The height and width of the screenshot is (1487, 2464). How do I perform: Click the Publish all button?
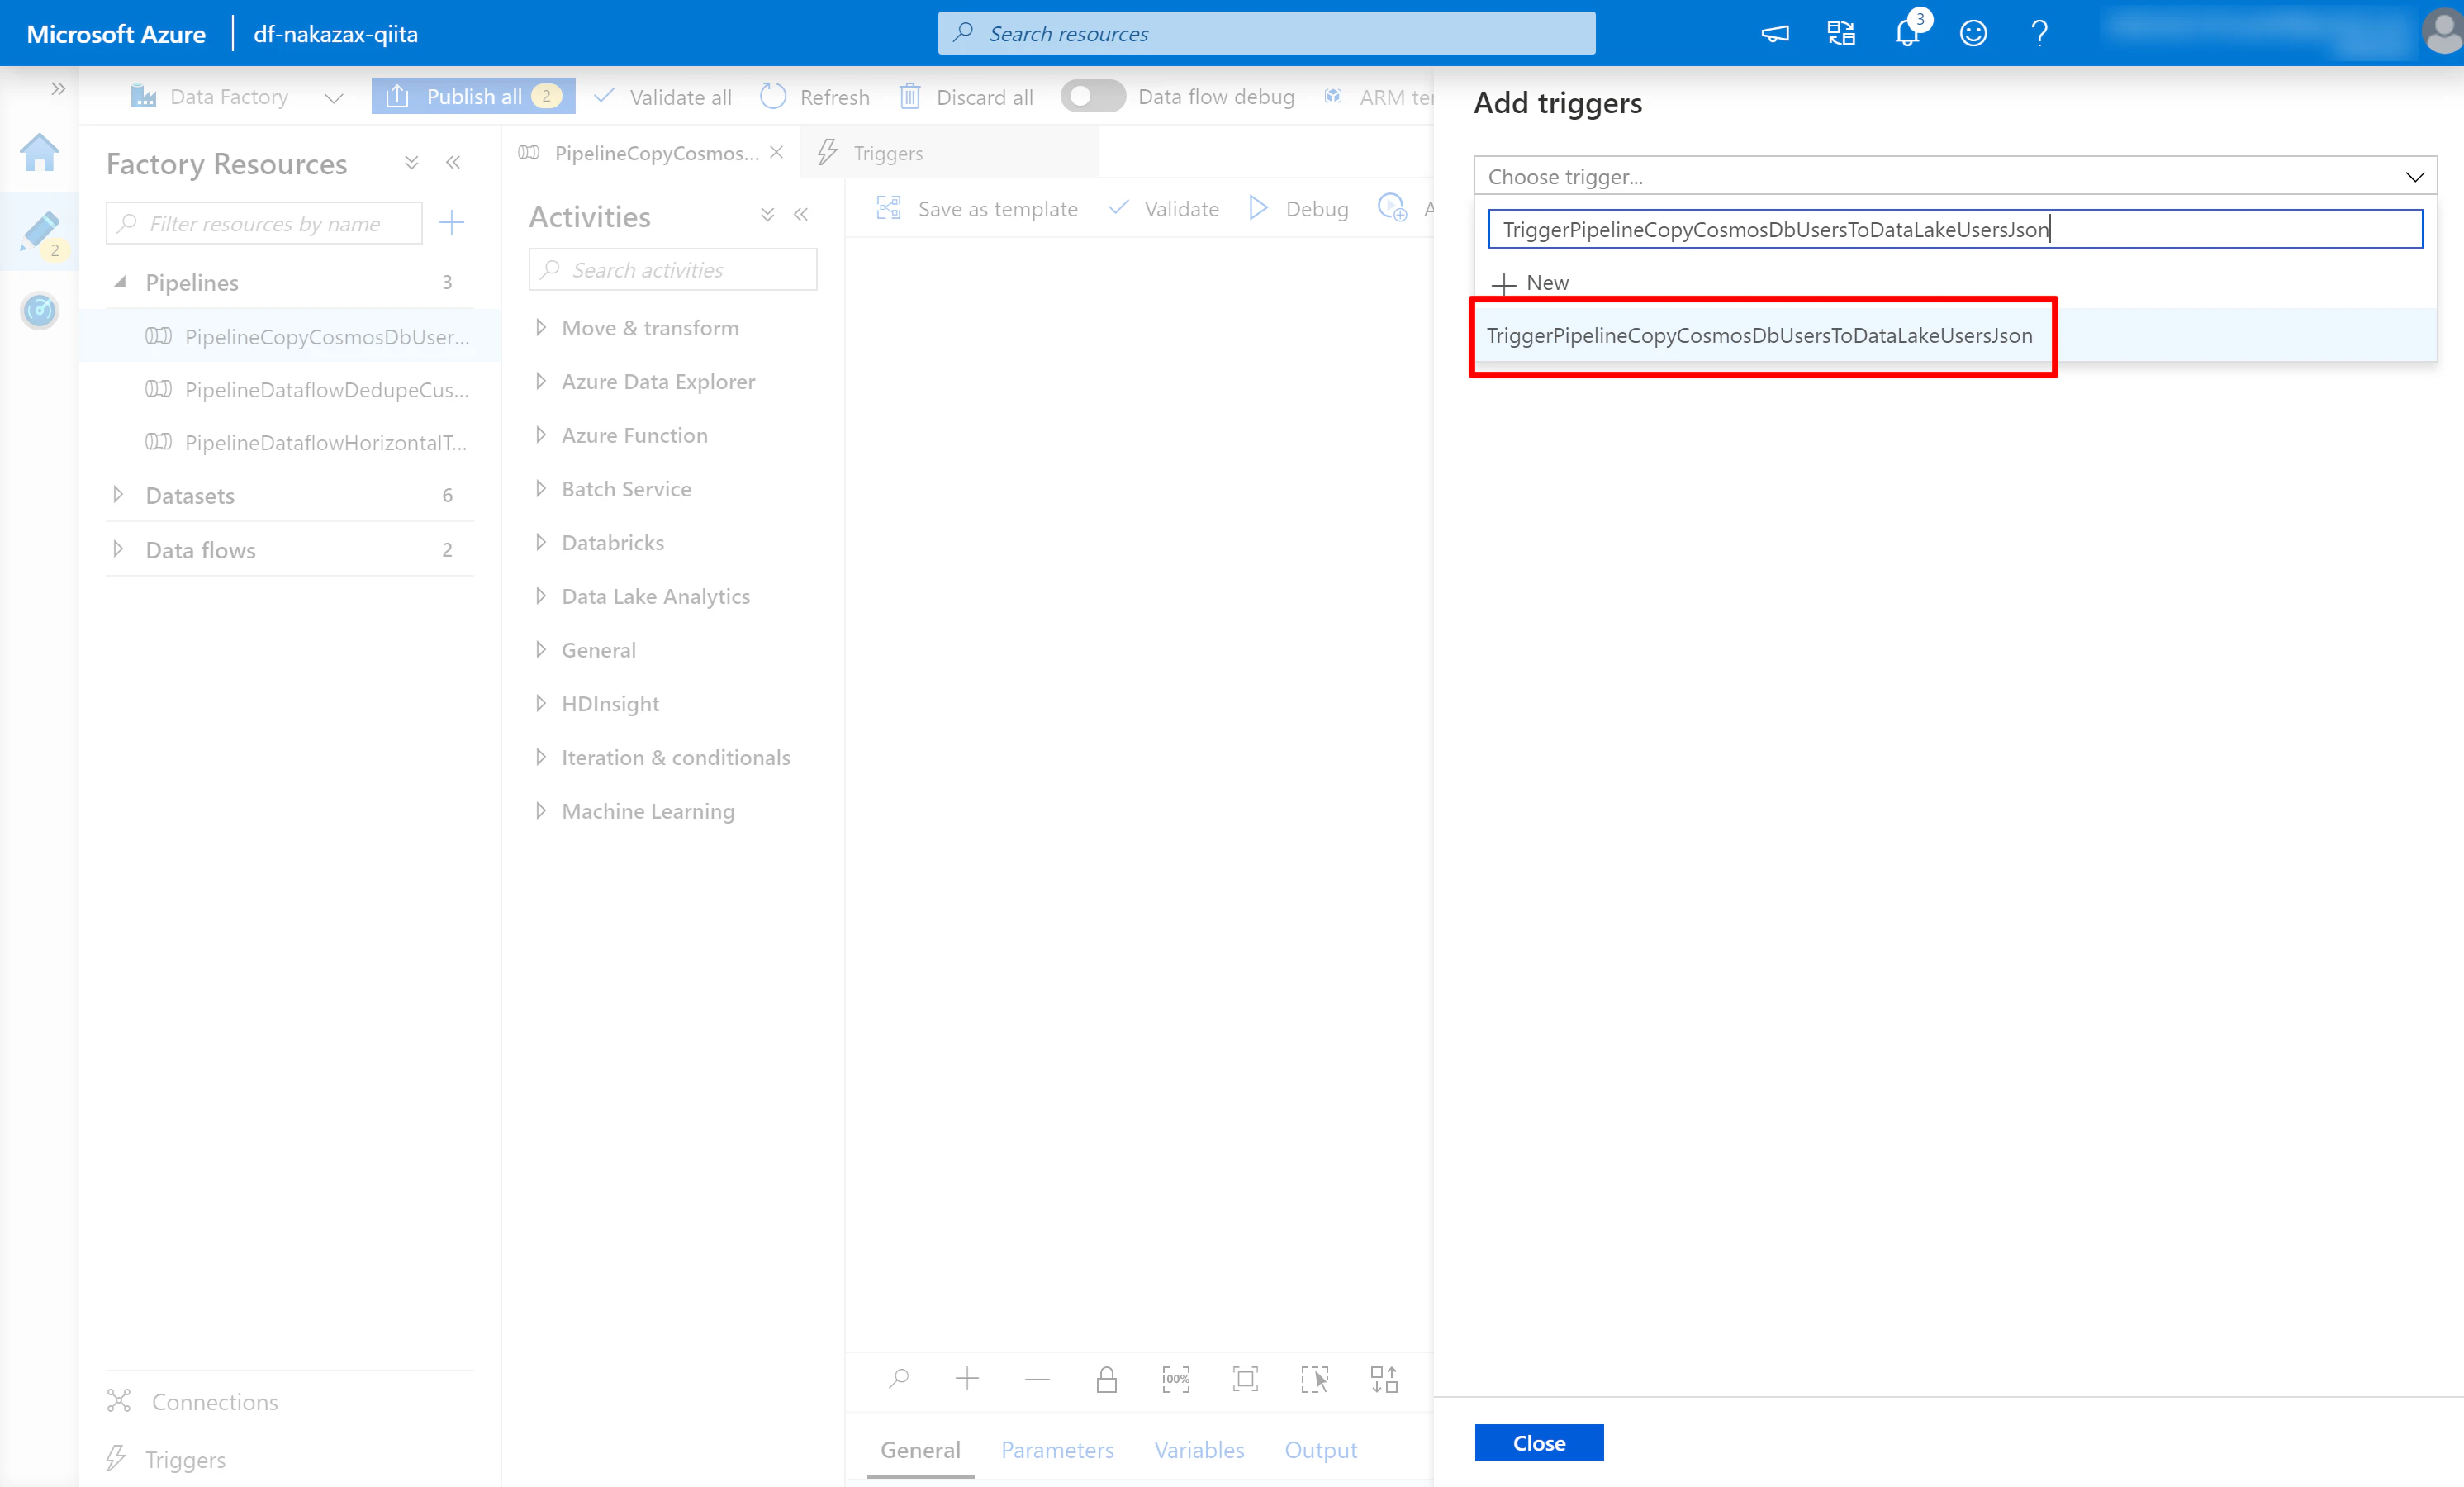tap(473, 96)
